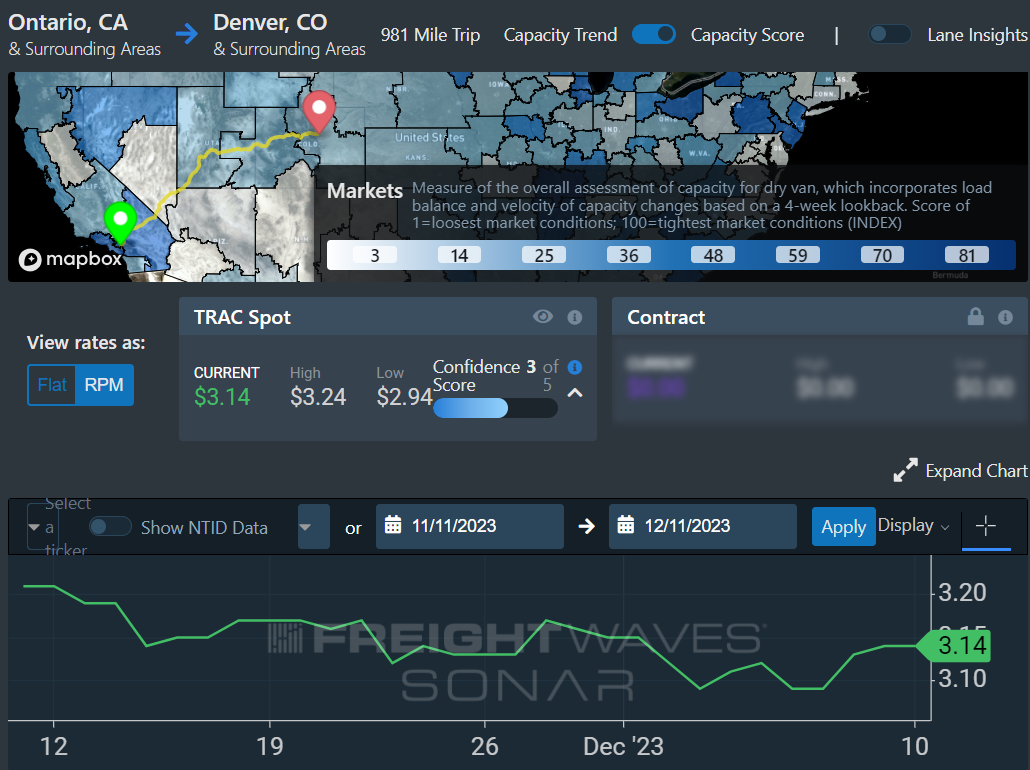Enable Show NTID Data toggle

tap(110, 527)
